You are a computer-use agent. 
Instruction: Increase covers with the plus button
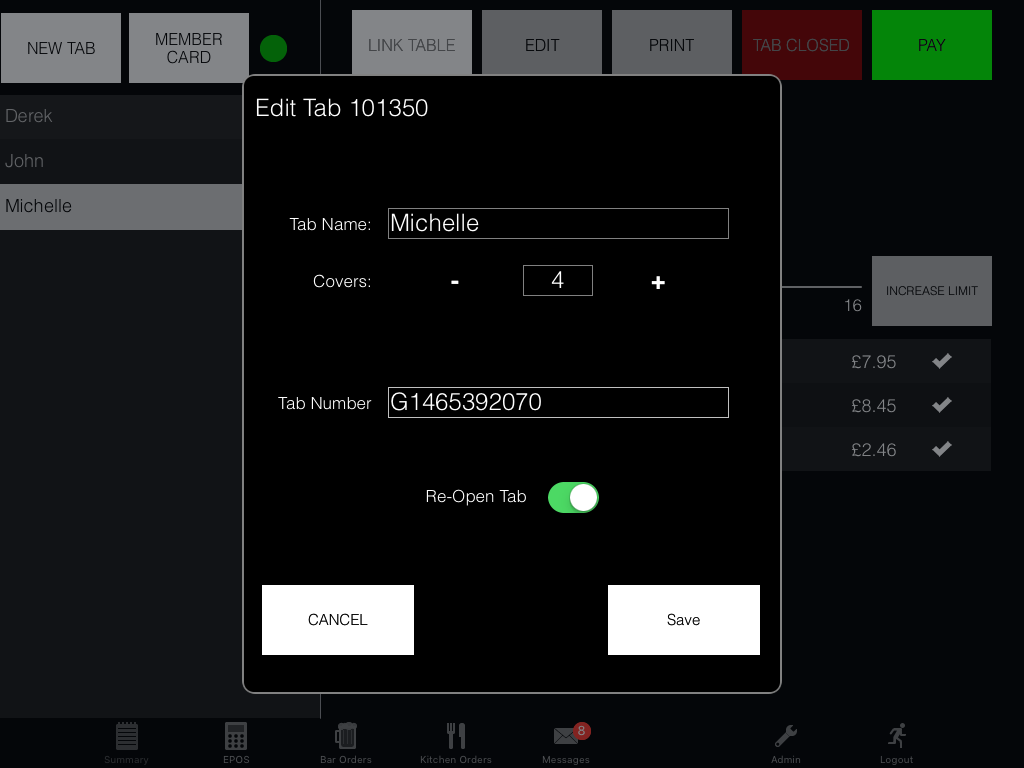pyautogui.click(x=658, y=283)
